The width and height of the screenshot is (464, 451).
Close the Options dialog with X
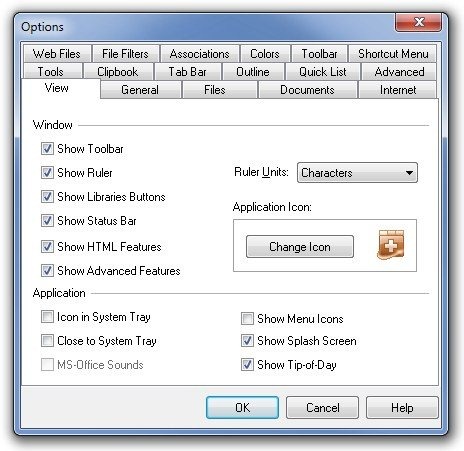(x=418, y=22)
